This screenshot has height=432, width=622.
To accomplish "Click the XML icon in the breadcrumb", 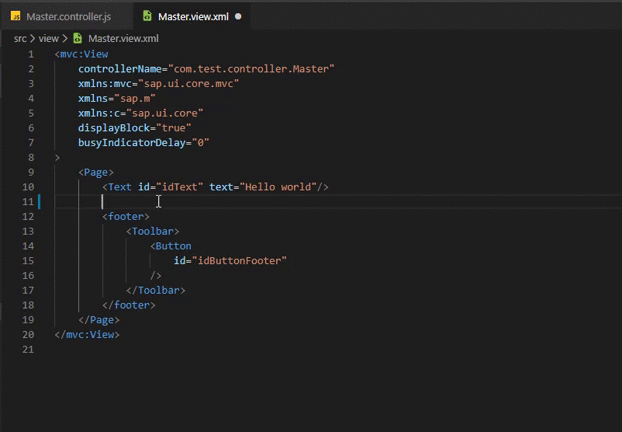I will (x=78, y=38).
